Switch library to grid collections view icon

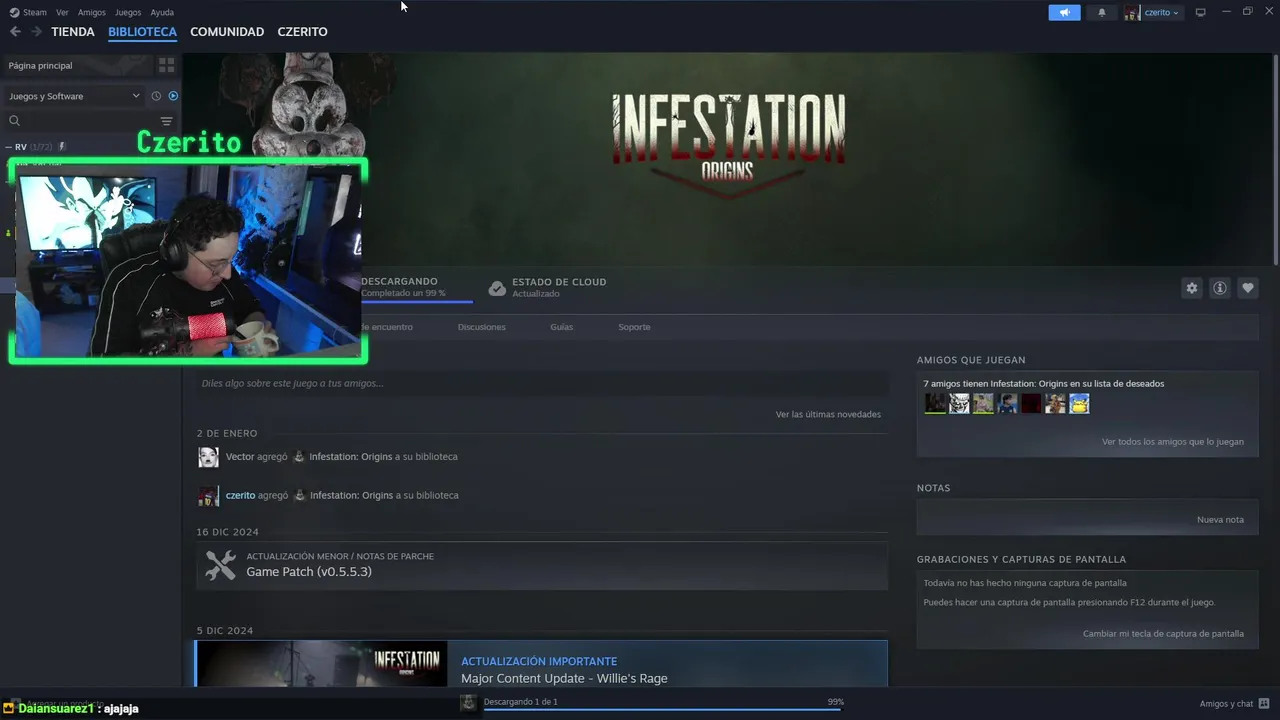166,65
